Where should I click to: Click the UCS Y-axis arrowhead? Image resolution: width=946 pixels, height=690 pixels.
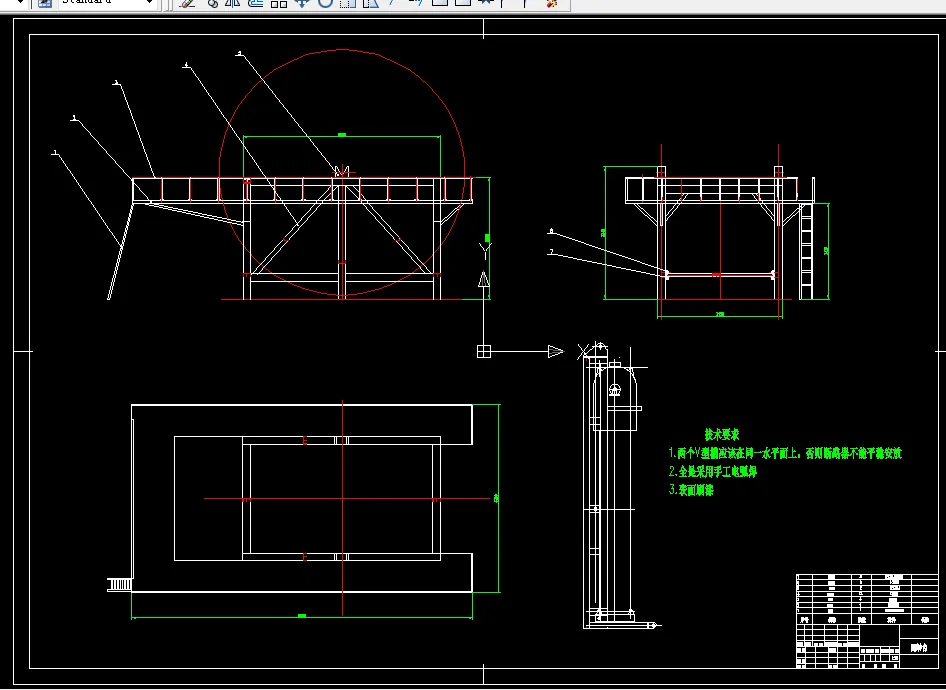483,279
